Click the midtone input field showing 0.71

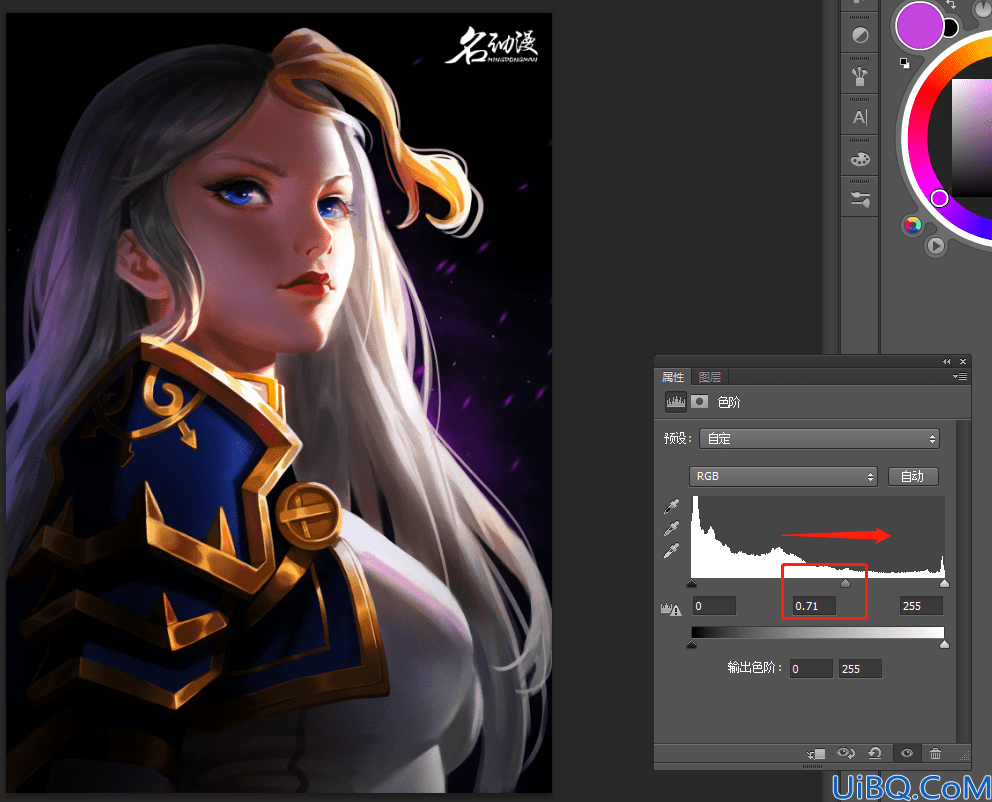click(x=814, y=606)
